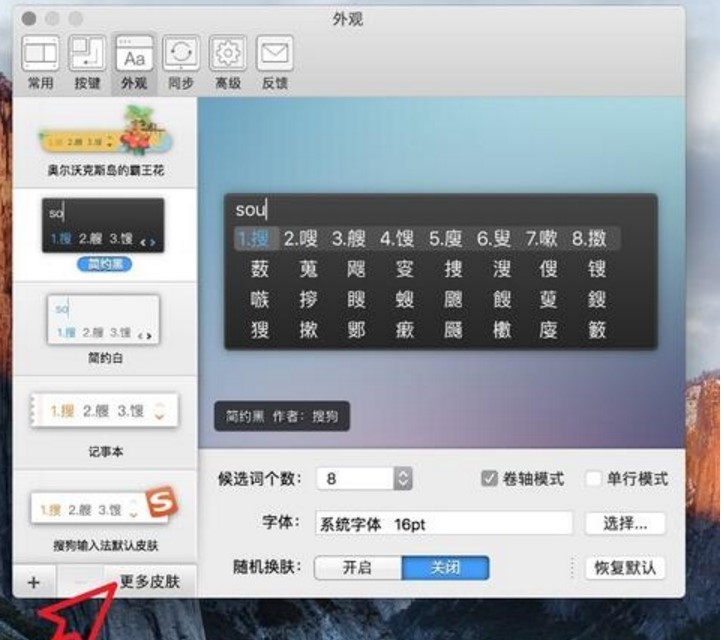Select the 搜狗输入法默认皮肤 default skin

click(106, 517)
